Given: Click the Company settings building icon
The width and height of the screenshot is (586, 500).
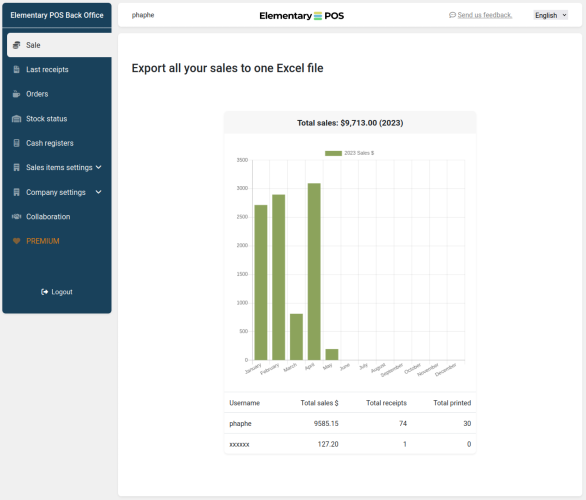Looking at the screenshot, I should pyautogui.click(x=16, y=192).
